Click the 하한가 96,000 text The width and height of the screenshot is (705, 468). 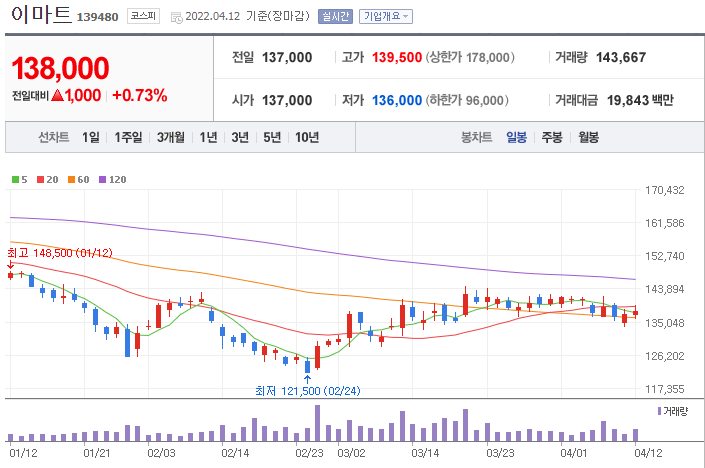[467, 100]
